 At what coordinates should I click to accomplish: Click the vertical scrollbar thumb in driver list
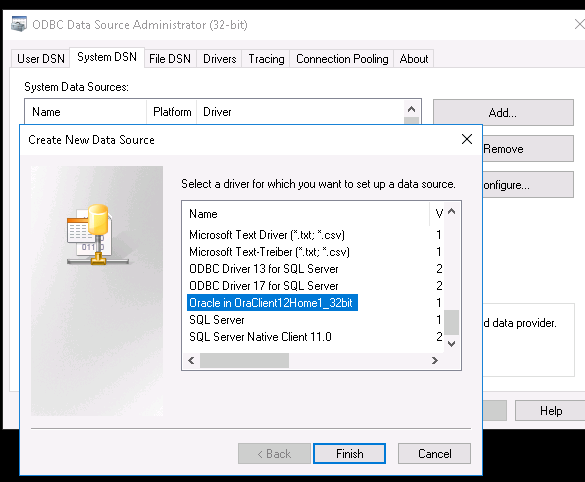(451, 322)
